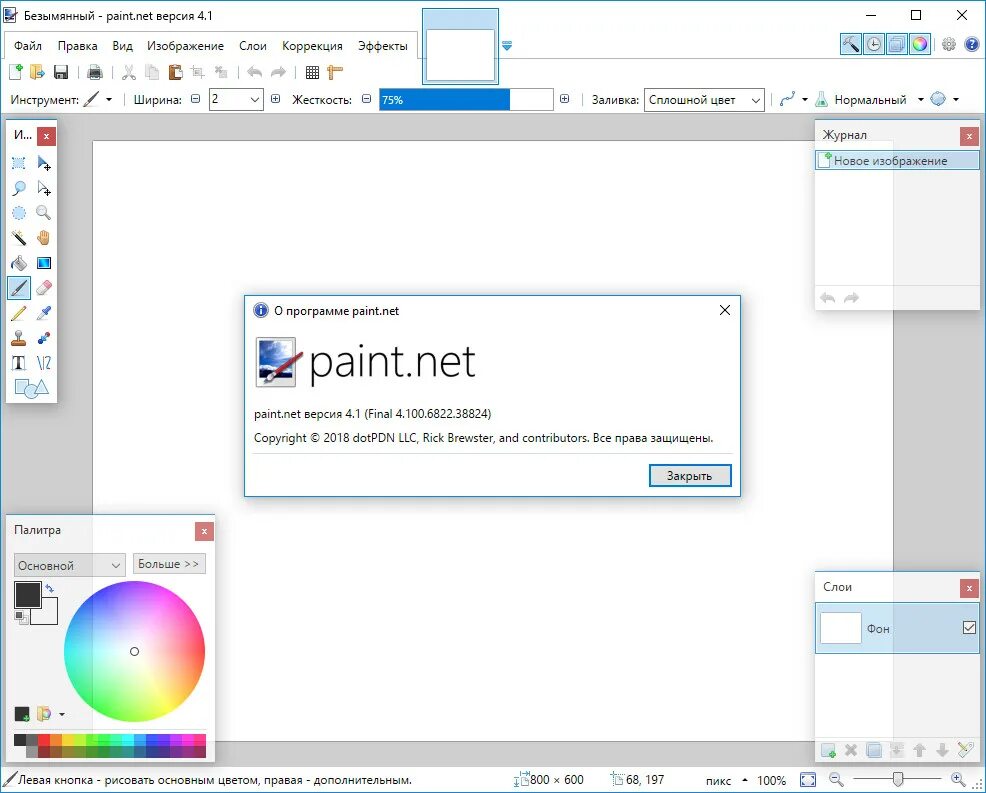This screenshot has height=793, width=986.
Task: Select the Move Selection tool
Action: [x=43, y=188]
